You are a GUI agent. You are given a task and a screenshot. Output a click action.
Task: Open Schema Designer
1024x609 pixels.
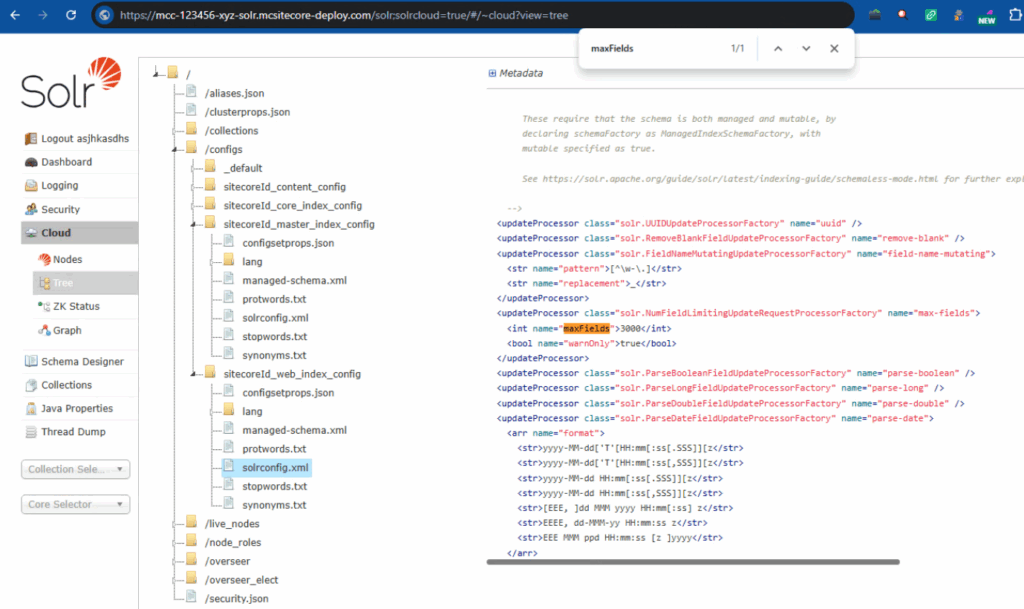tap(82, 362)
